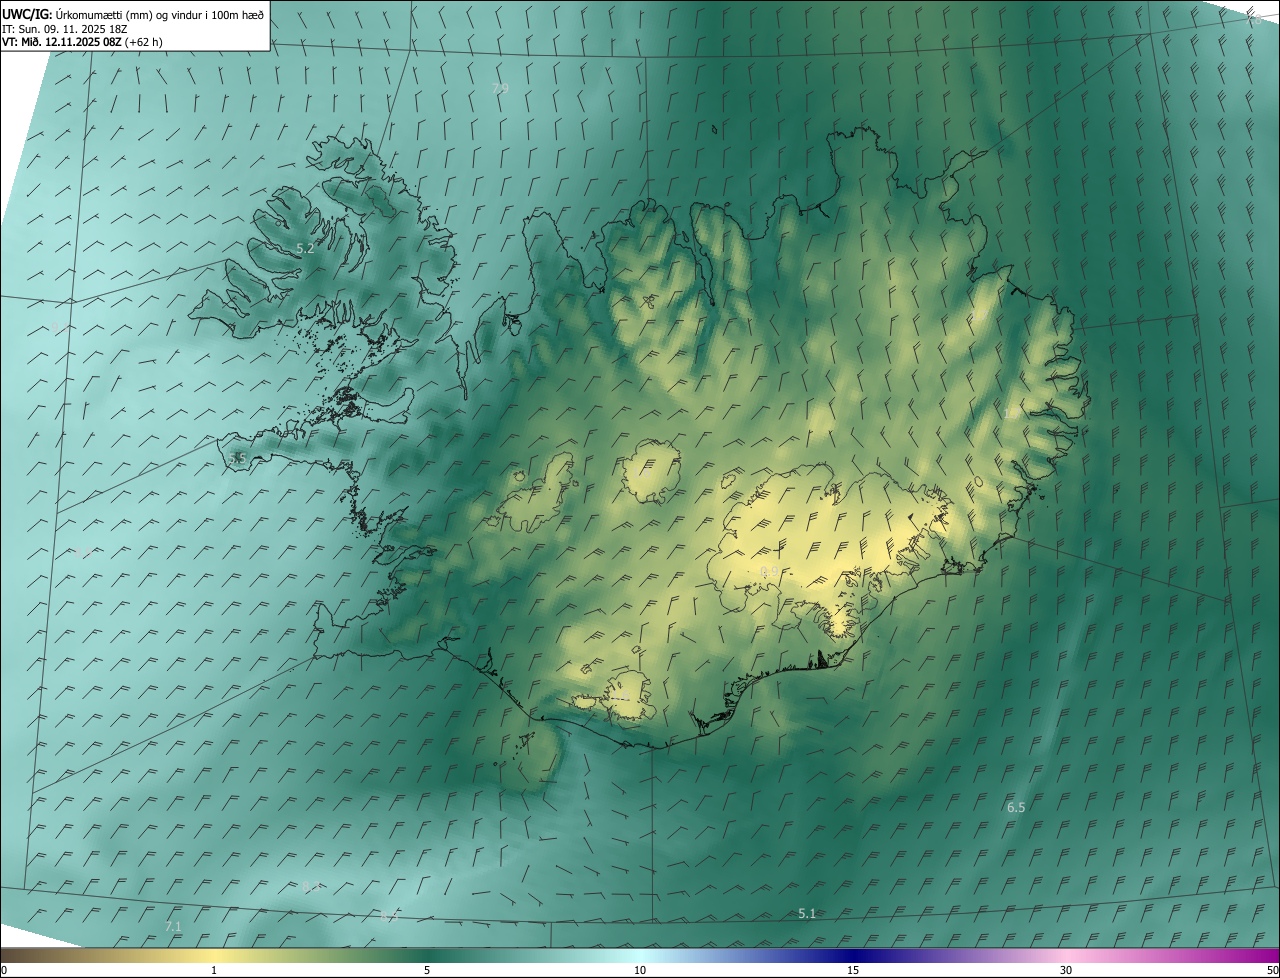Click the '7.9' value north of Iceland
Image resolution: width=1280 pixels, height=978 pixels.
500,88
